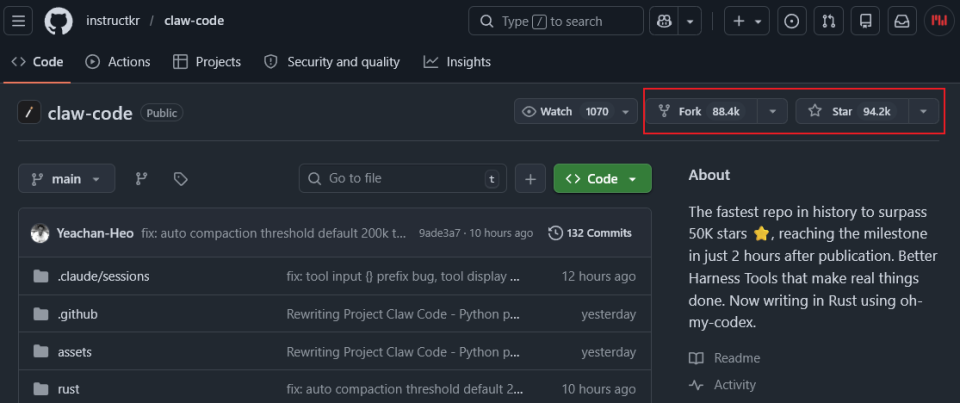Open the Fork options dropdown arrow
The width and height of the screenshot is (960, 403).
(x=772, y=111)
